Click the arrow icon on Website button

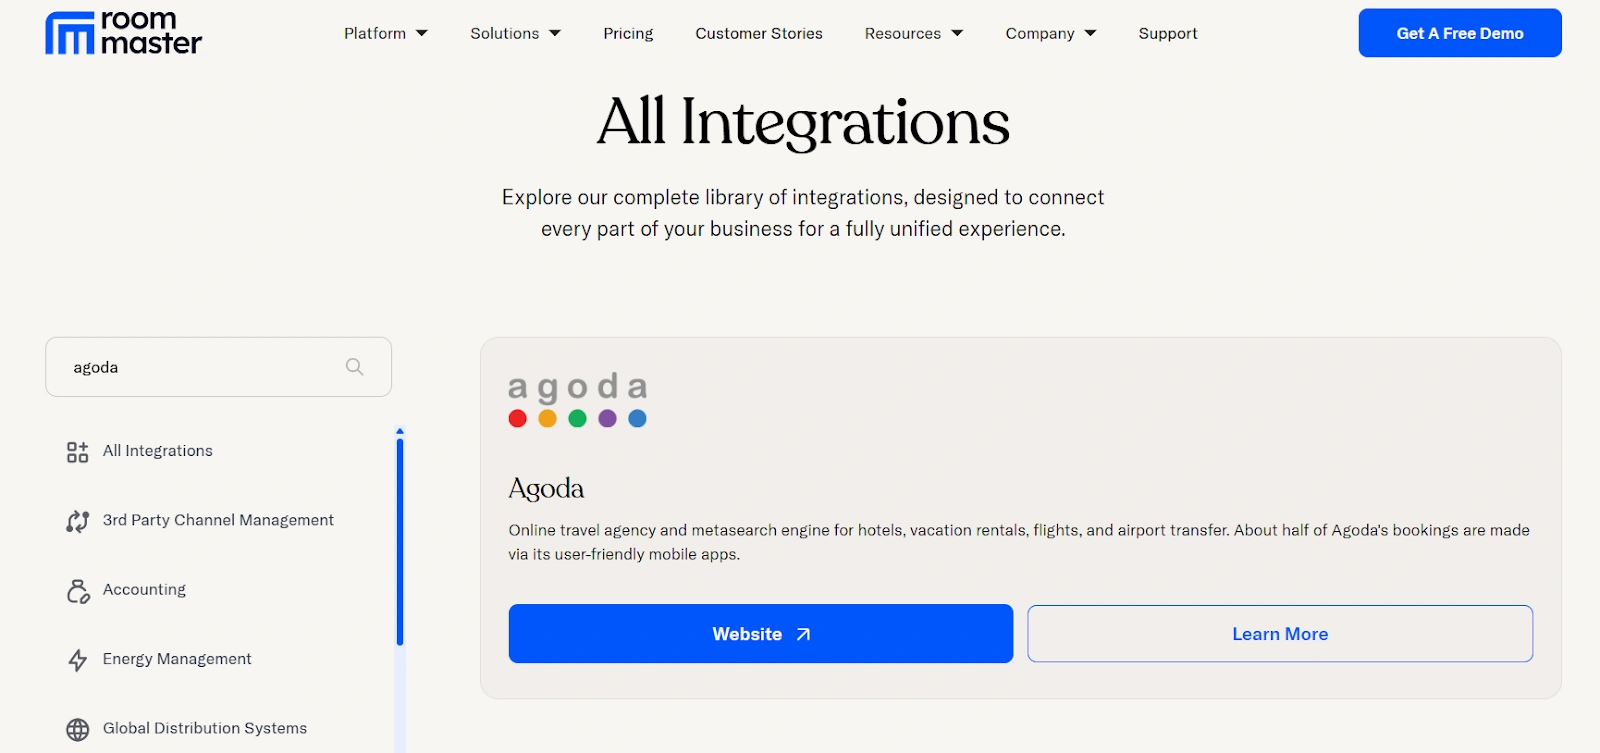click(x=803, y=634)
